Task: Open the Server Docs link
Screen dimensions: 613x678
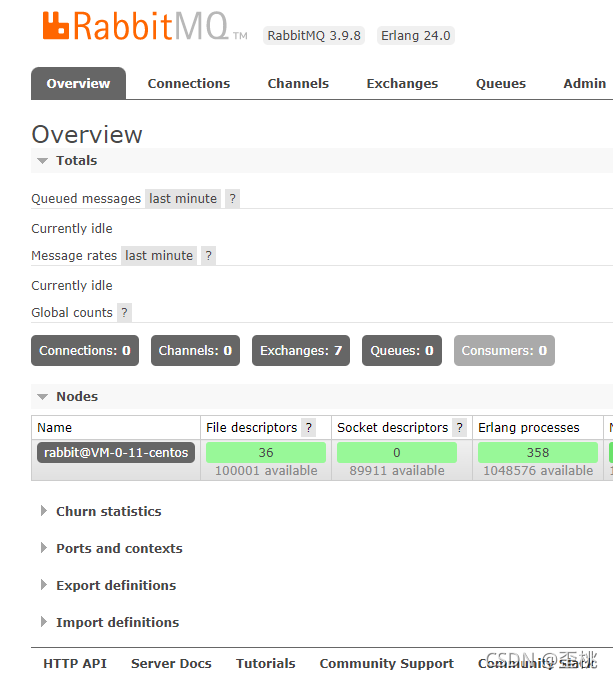Action: tap(171, 663)
